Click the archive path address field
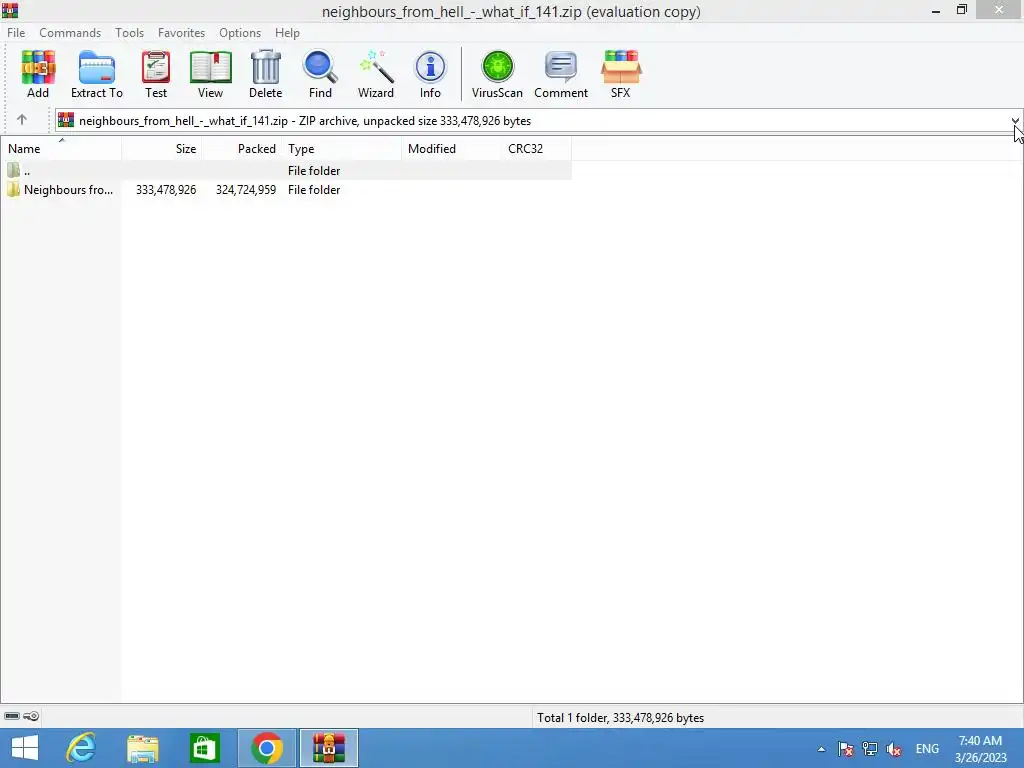The width and height of the screenshot is (1024, 768). coord(532,121)
